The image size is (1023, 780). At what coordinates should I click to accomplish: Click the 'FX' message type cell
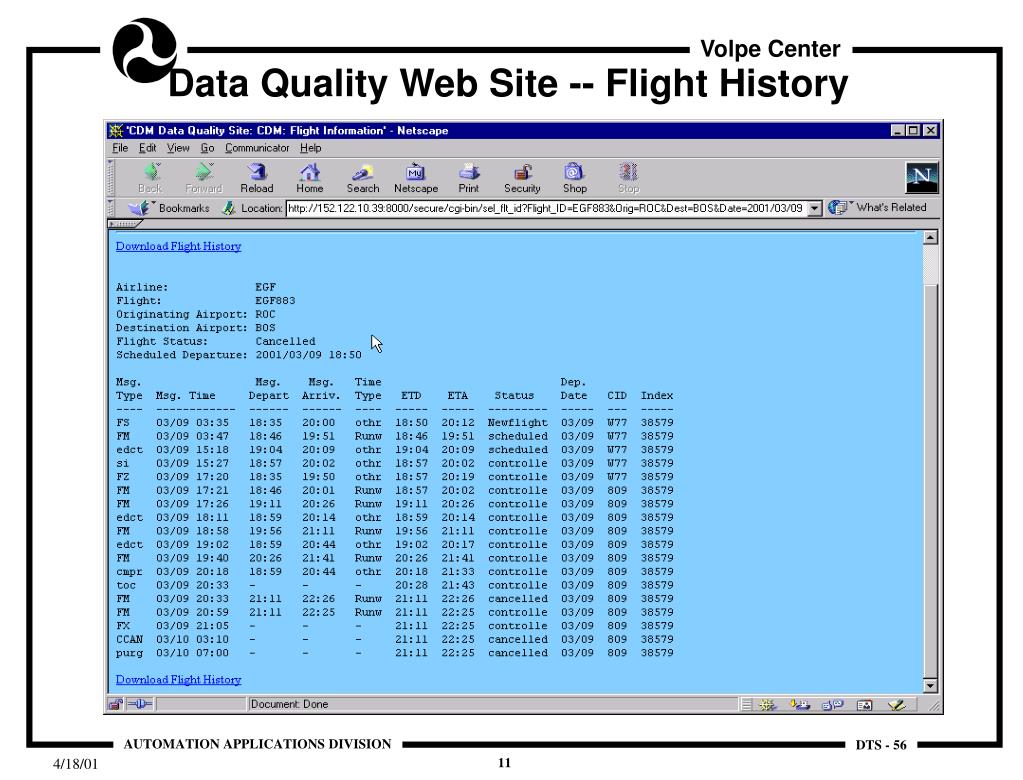coord(123,625)
